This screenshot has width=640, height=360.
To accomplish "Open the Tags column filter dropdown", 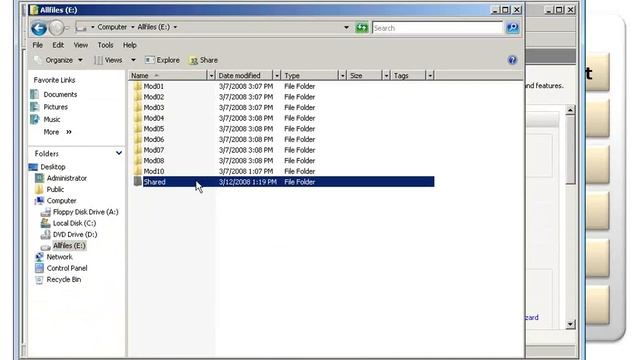I will pos(430,76).
